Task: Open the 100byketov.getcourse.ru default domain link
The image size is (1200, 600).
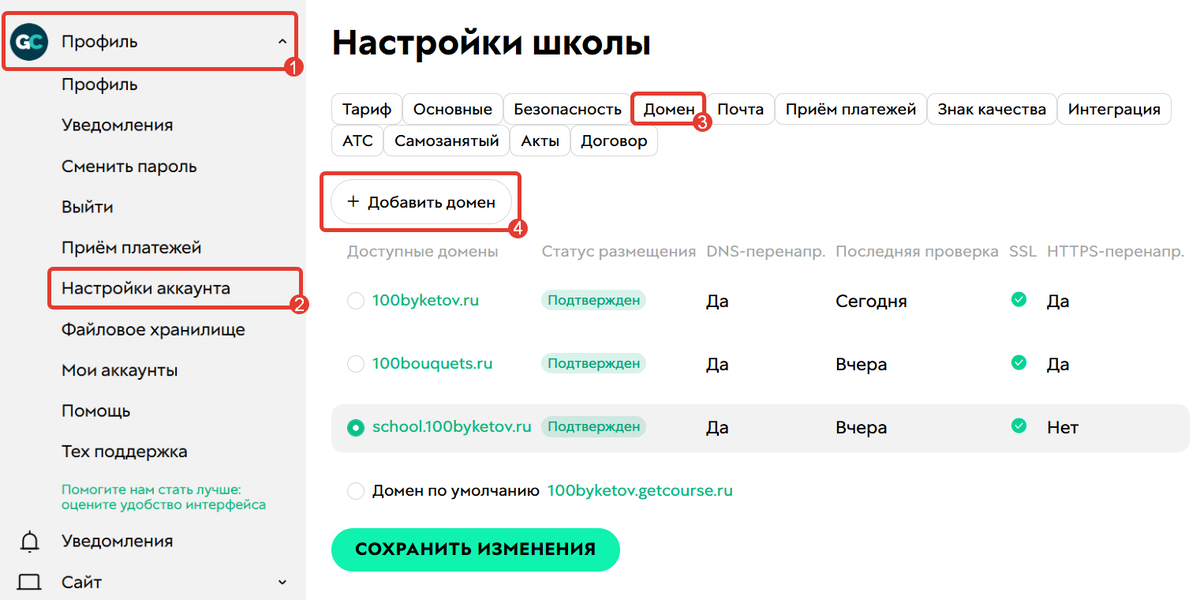Action: [x=640, y=491]
